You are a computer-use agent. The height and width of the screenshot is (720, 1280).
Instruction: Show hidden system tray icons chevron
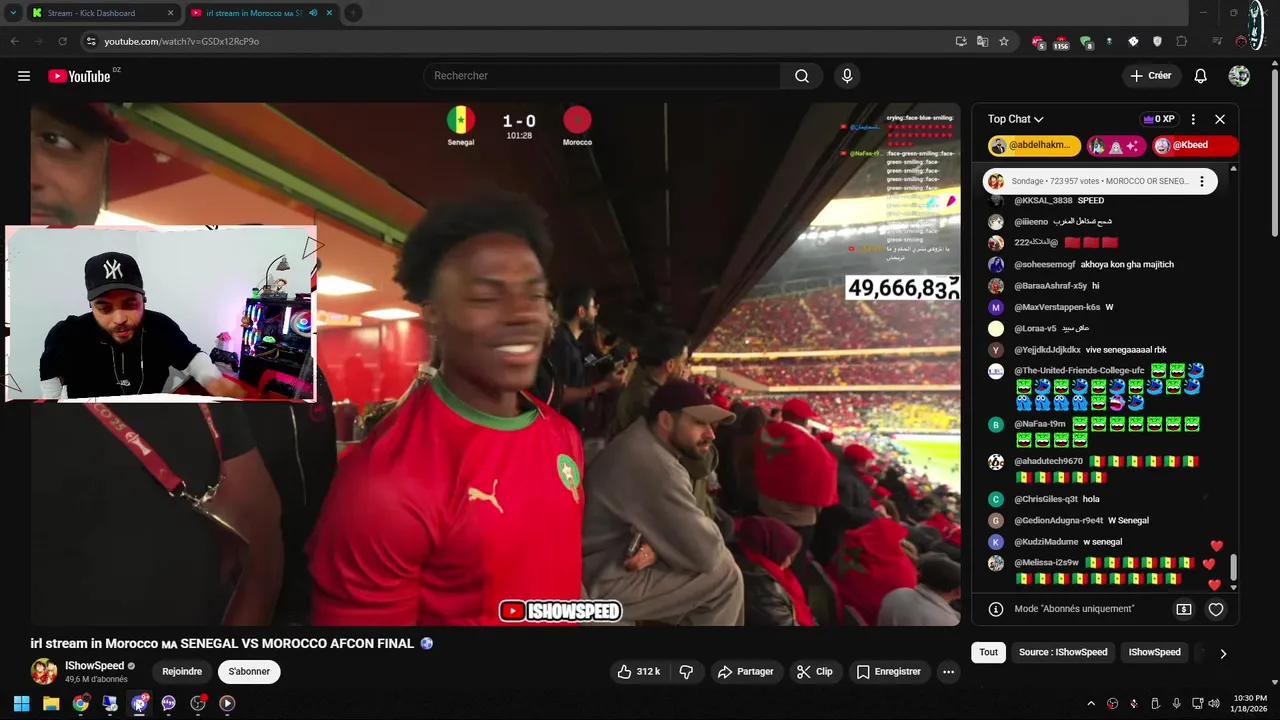[1091, 704]
